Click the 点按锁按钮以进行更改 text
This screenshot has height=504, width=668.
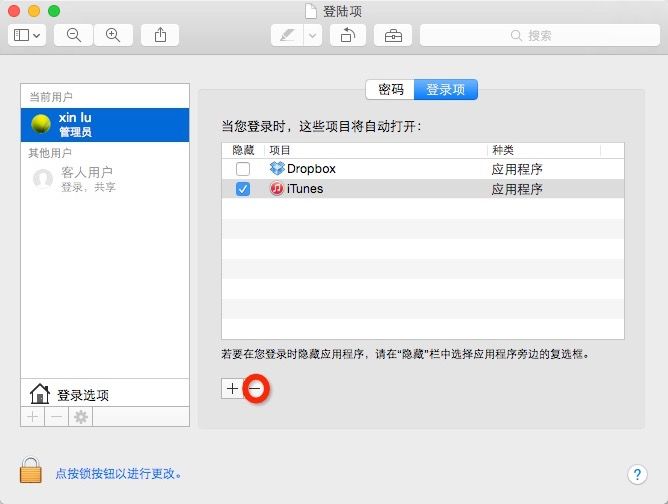click(x=118, y=473)
